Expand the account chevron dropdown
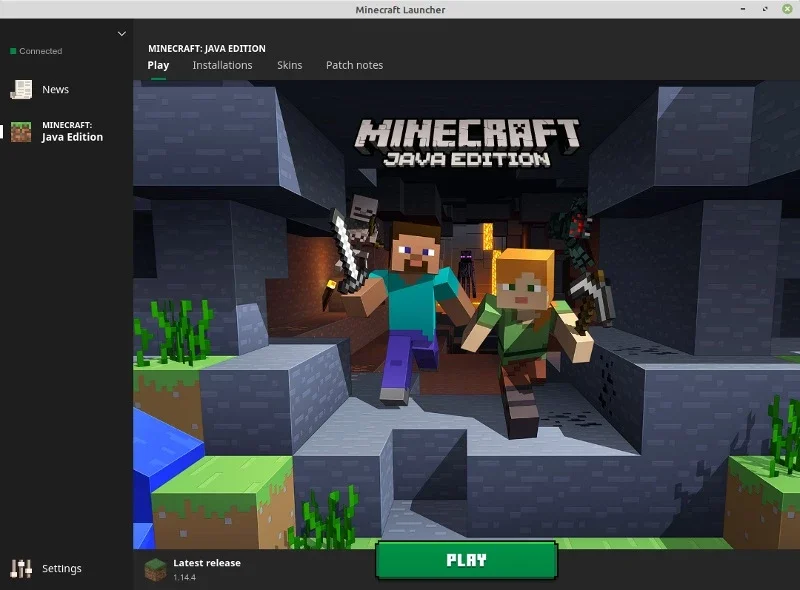This screenshot has height=590, width=800. coord(121,34)
